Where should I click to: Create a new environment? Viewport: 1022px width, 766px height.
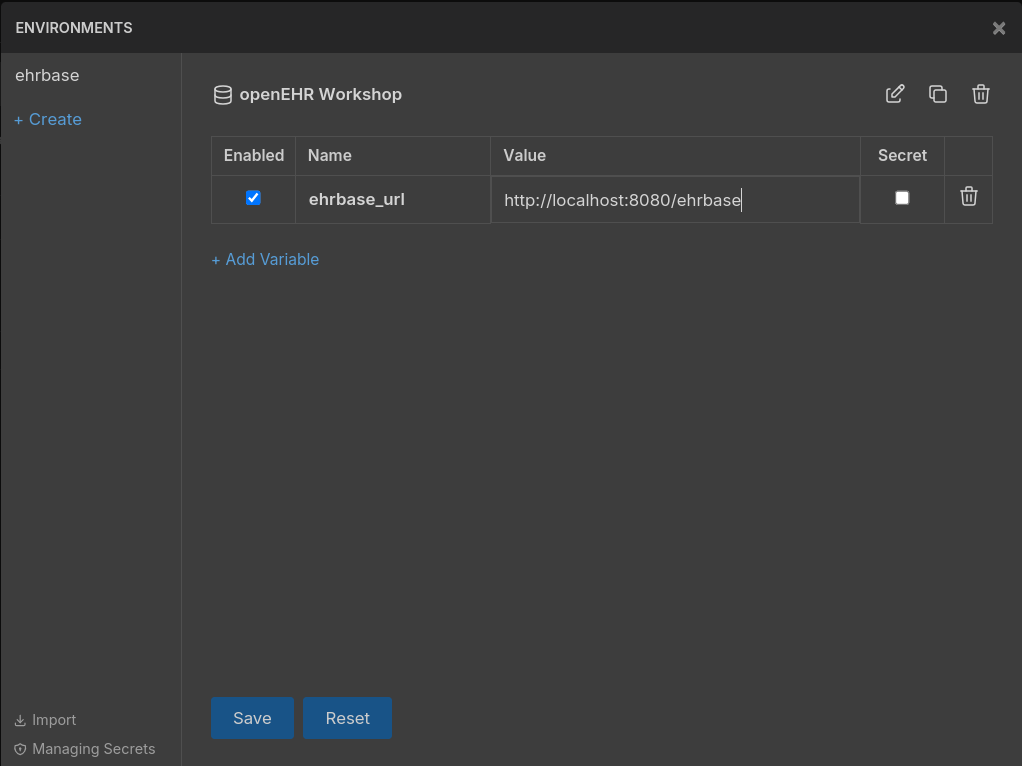click(48, 119)
